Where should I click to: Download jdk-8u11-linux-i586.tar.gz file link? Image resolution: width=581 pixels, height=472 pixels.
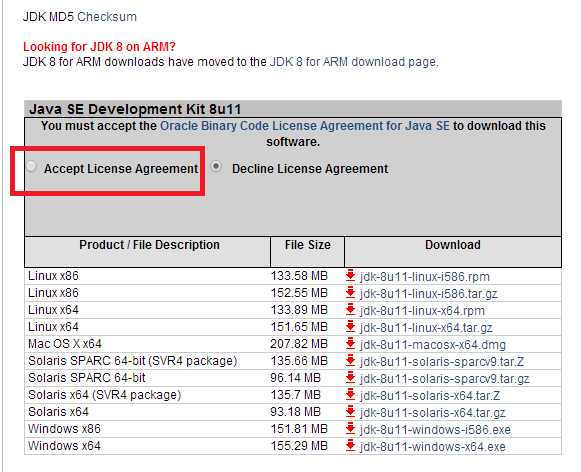point(429,294)
